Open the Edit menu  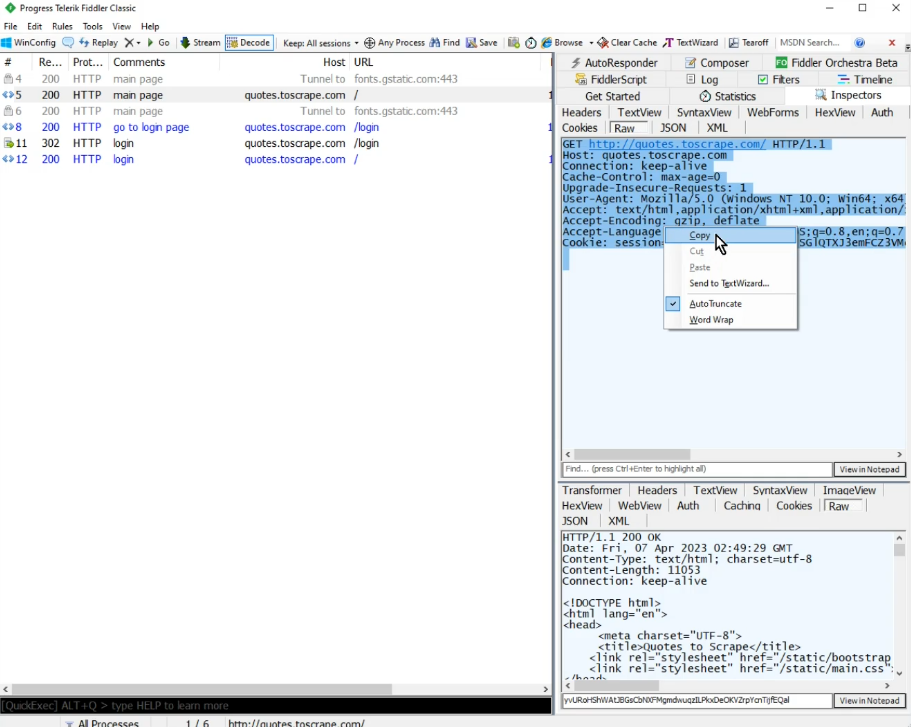(x=34, y=26)
